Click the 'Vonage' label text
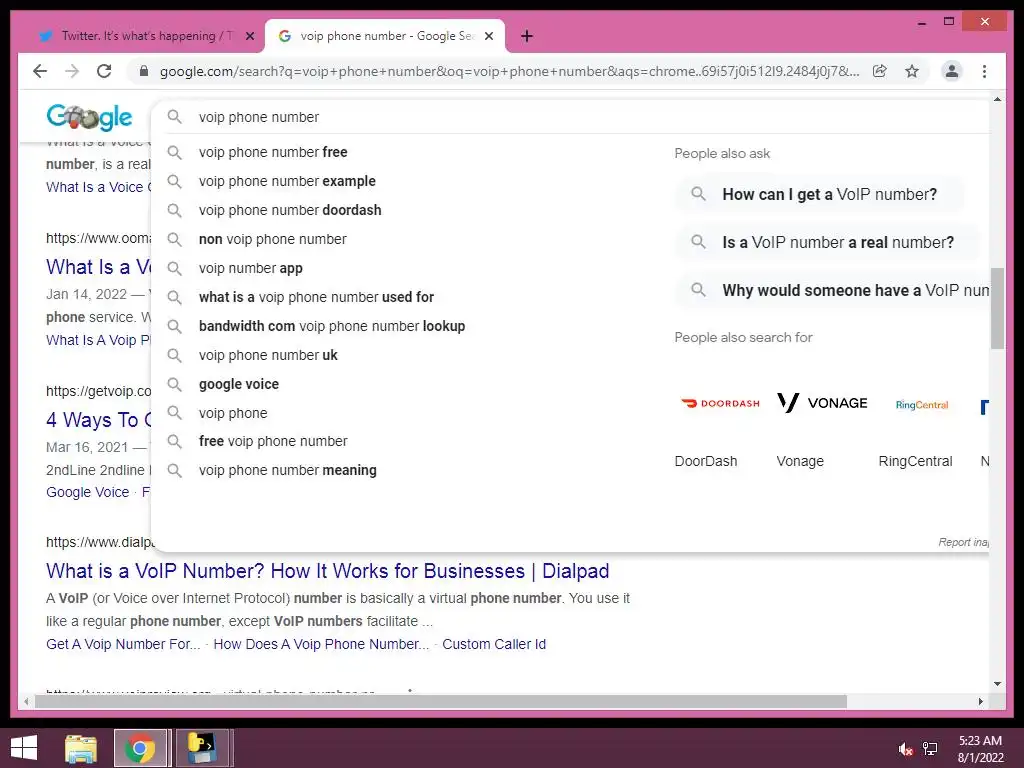This screenshot has width=1024, height=768. click(x=800, y=461)
